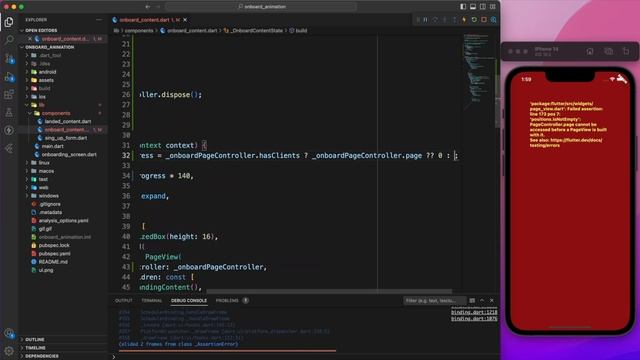
Task: Expand the windows folder
Action: point(49,196)
